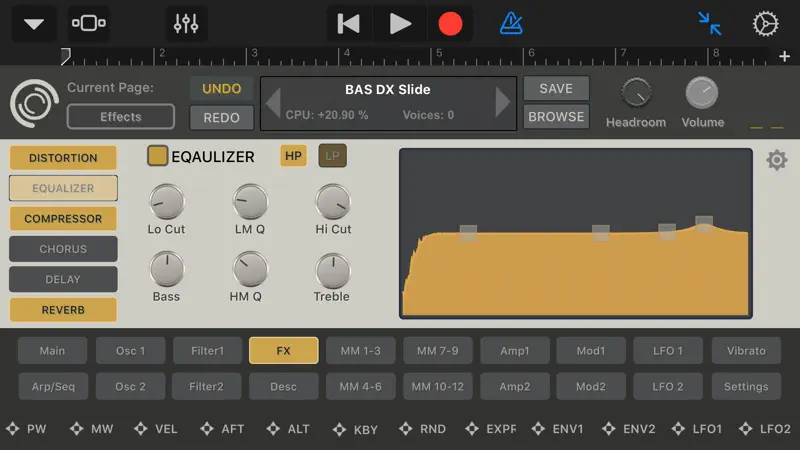Adjust the Volume knob

(x=702, y=93)
